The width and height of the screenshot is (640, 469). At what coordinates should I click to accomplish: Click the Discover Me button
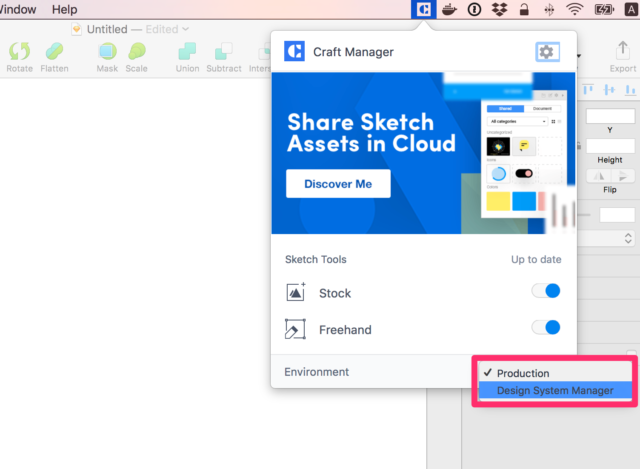click(x=338, y=184)
